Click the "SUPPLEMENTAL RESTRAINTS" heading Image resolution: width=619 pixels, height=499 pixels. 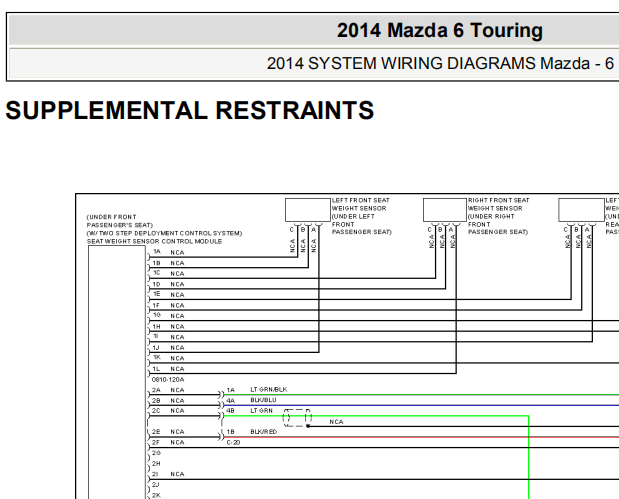click(x=189, y=110)
